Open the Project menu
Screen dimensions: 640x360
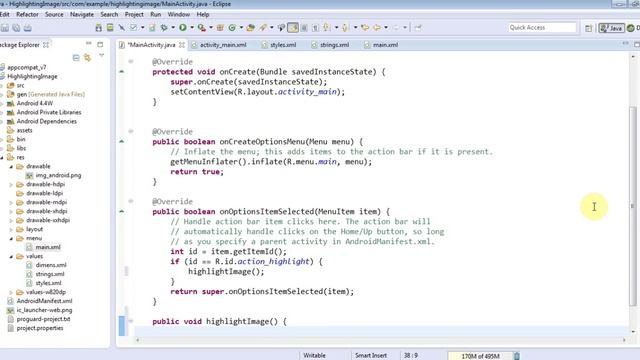coord(134,14)
